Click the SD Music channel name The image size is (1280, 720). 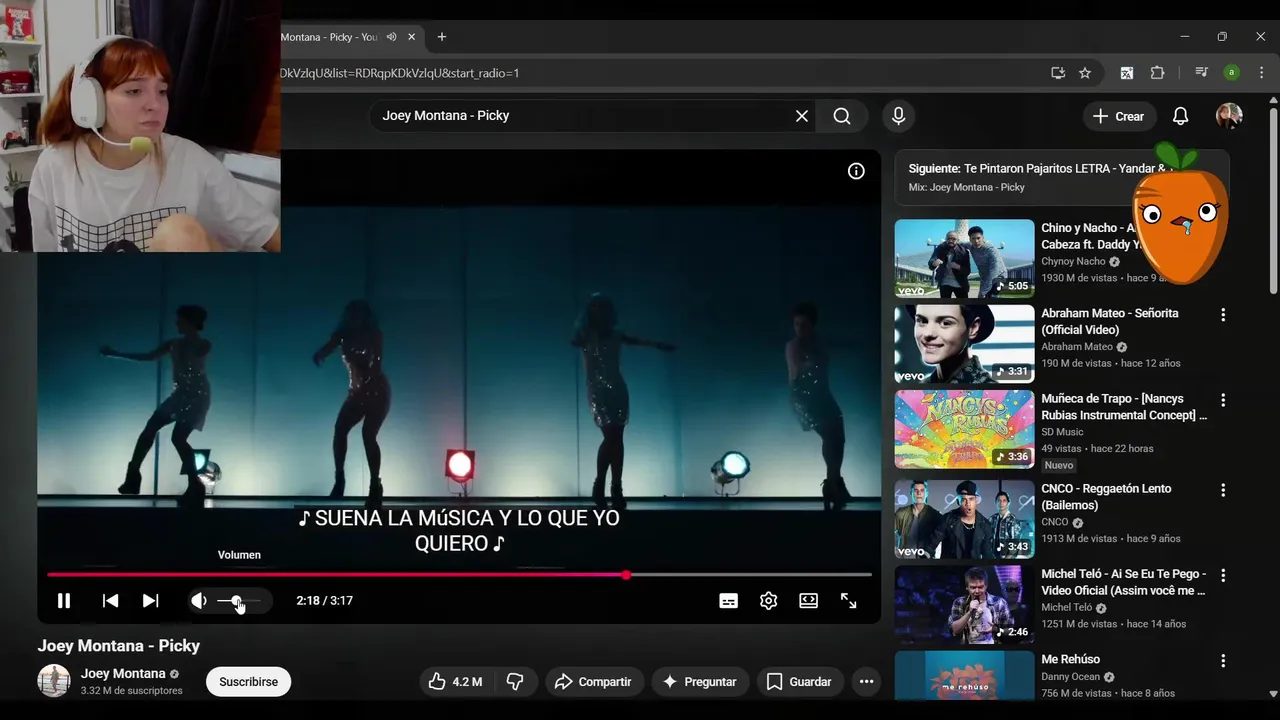pos(1062,432)
